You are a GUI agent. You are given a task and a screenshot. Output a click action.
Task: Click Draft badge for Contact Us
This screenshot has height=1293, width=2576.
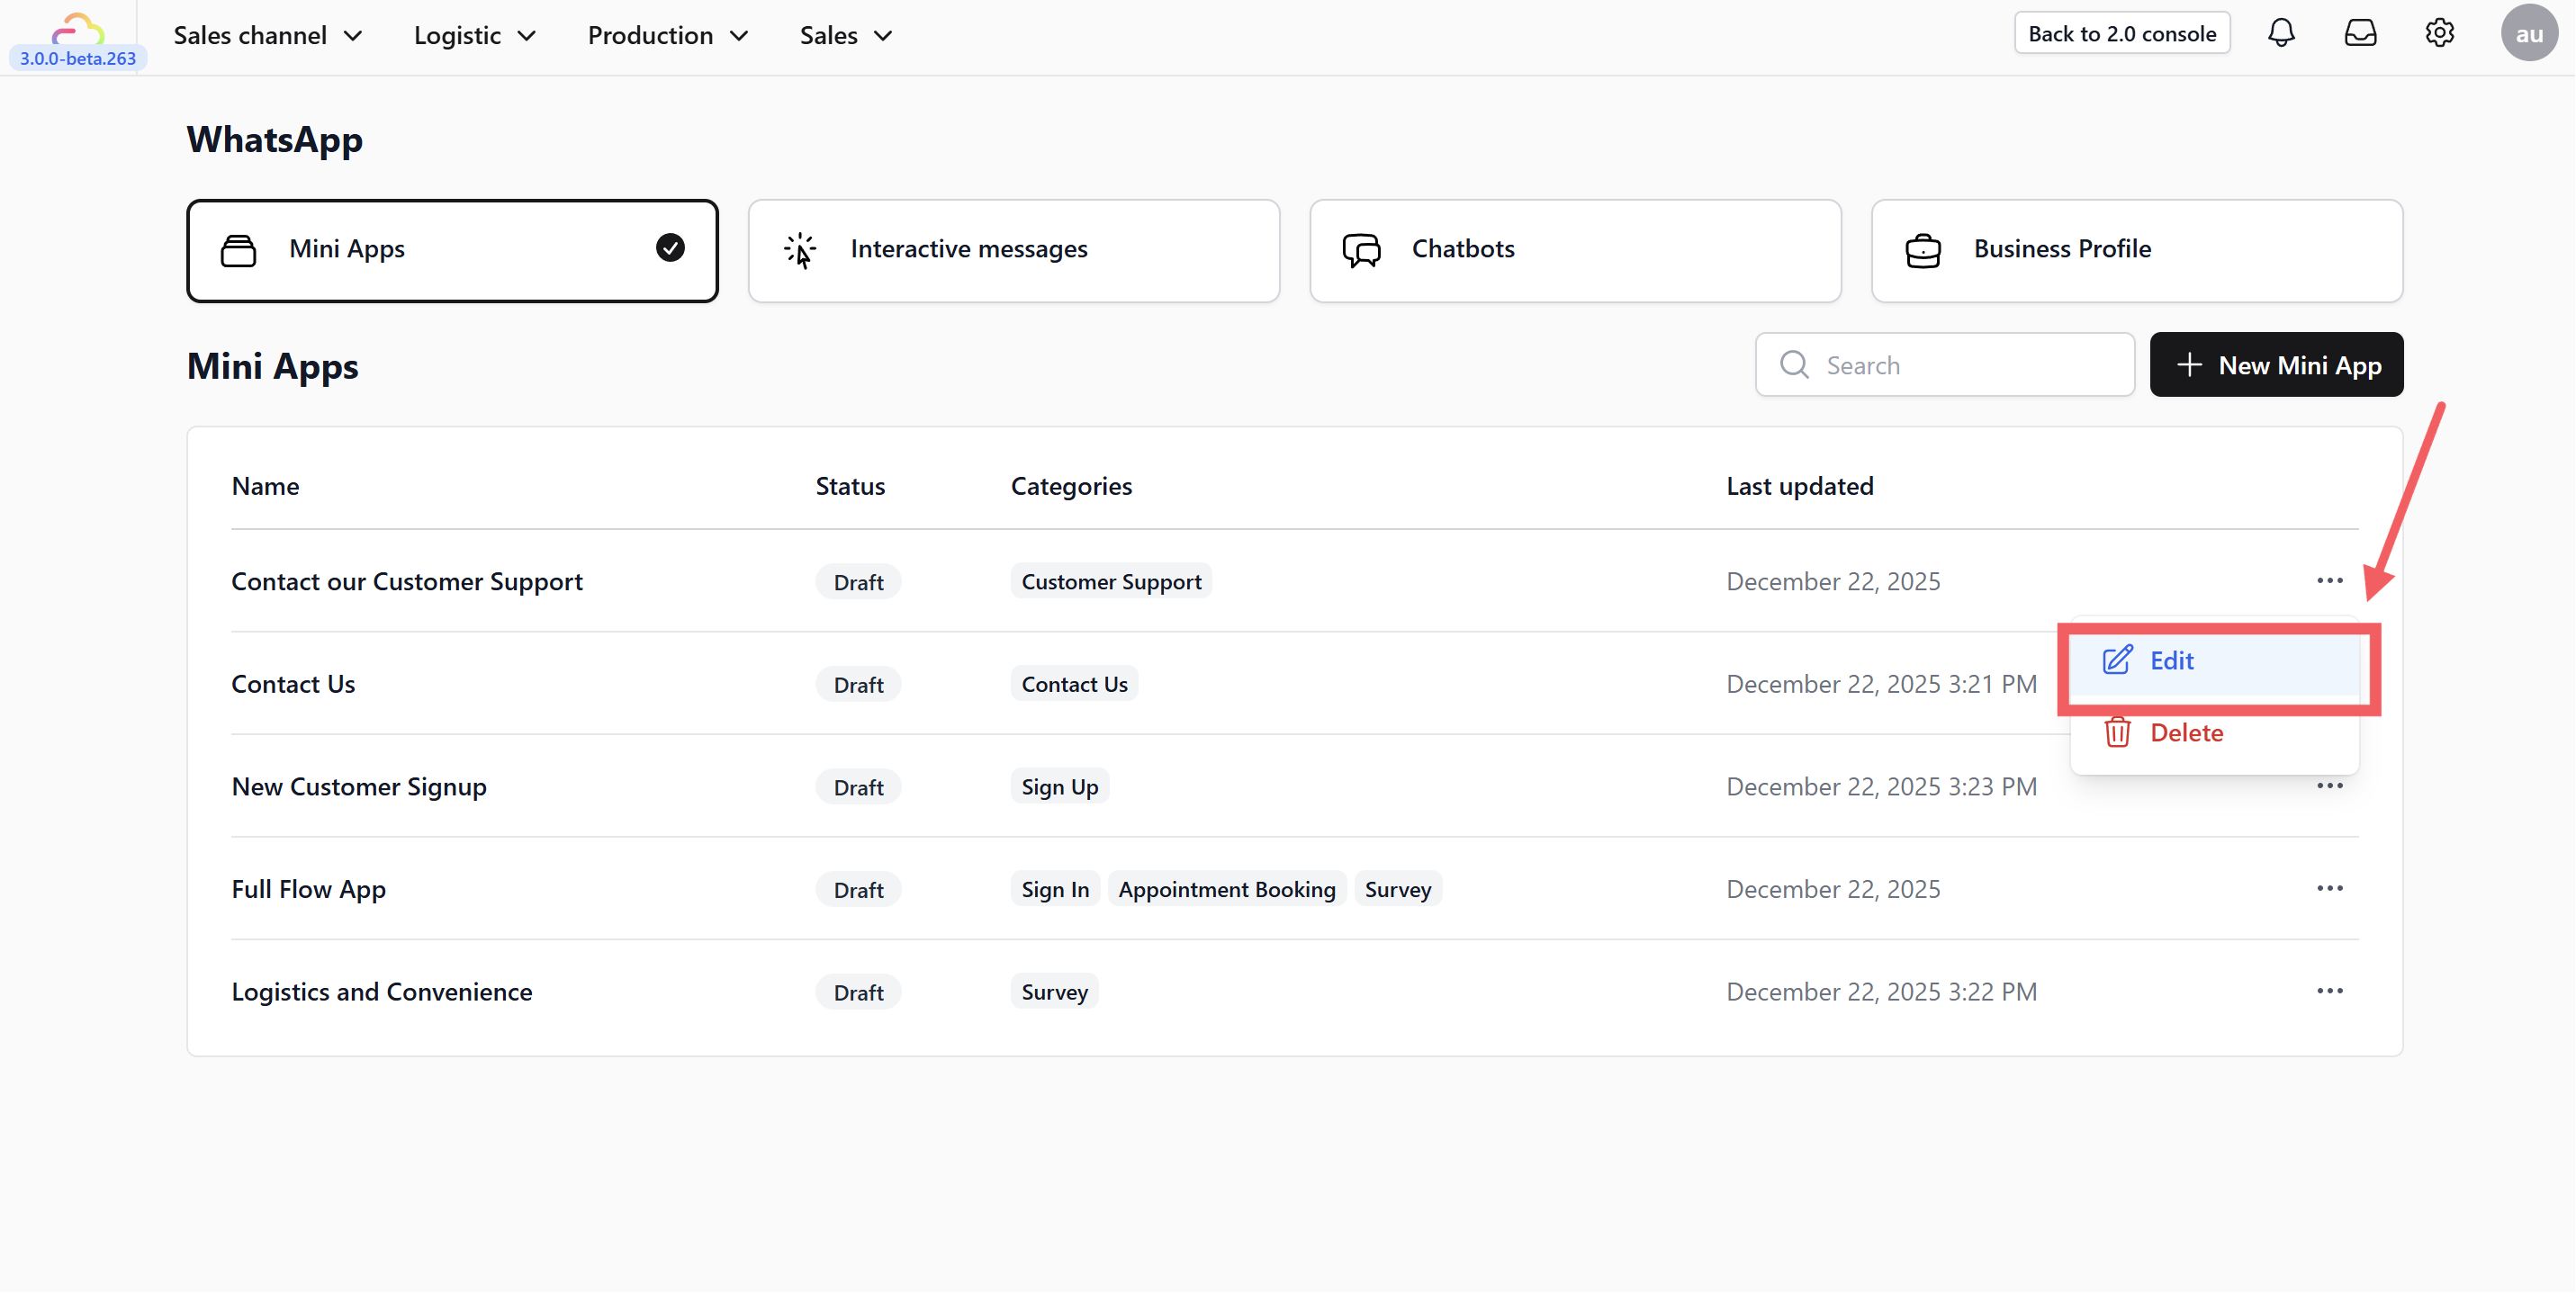[x=858, y=684]
